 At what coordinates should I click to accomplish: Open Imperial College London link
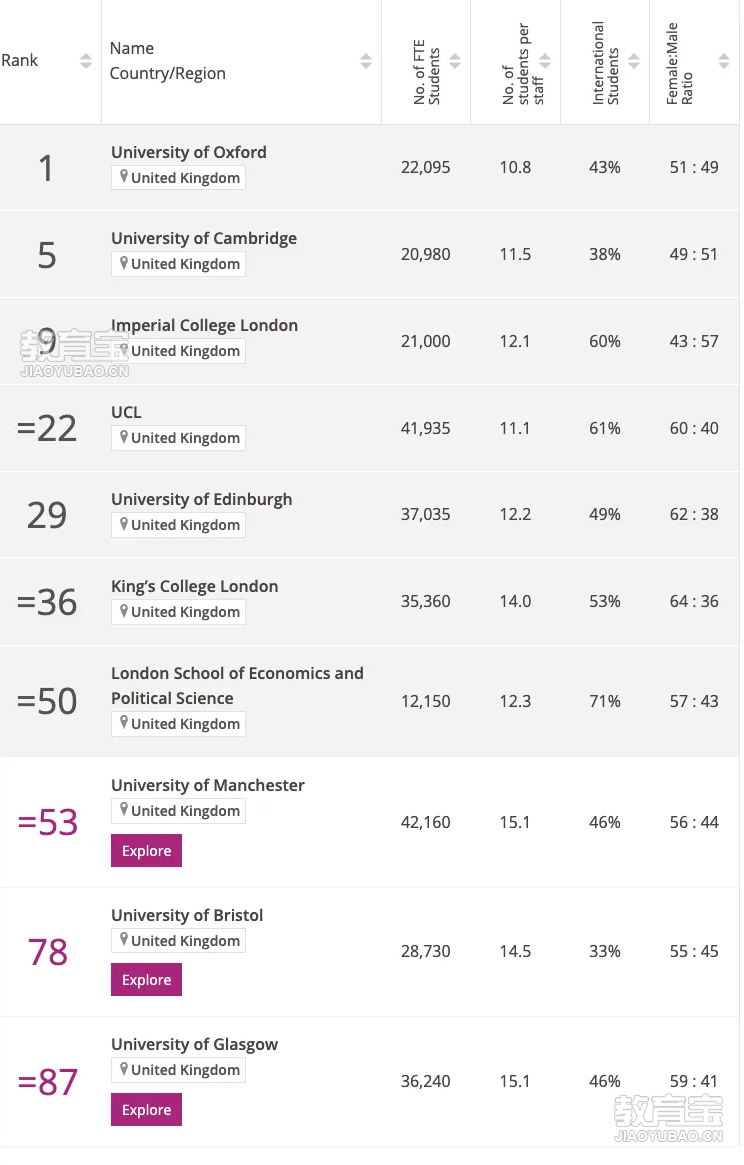click(204, 325)
